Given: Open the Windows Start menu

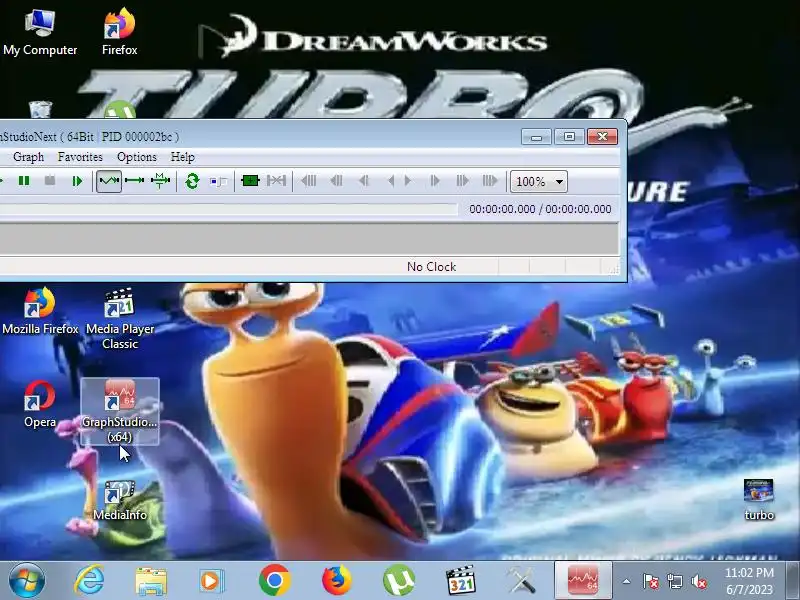Looking at the screenshot, I should pyautogui.click(x=26, y=581).
